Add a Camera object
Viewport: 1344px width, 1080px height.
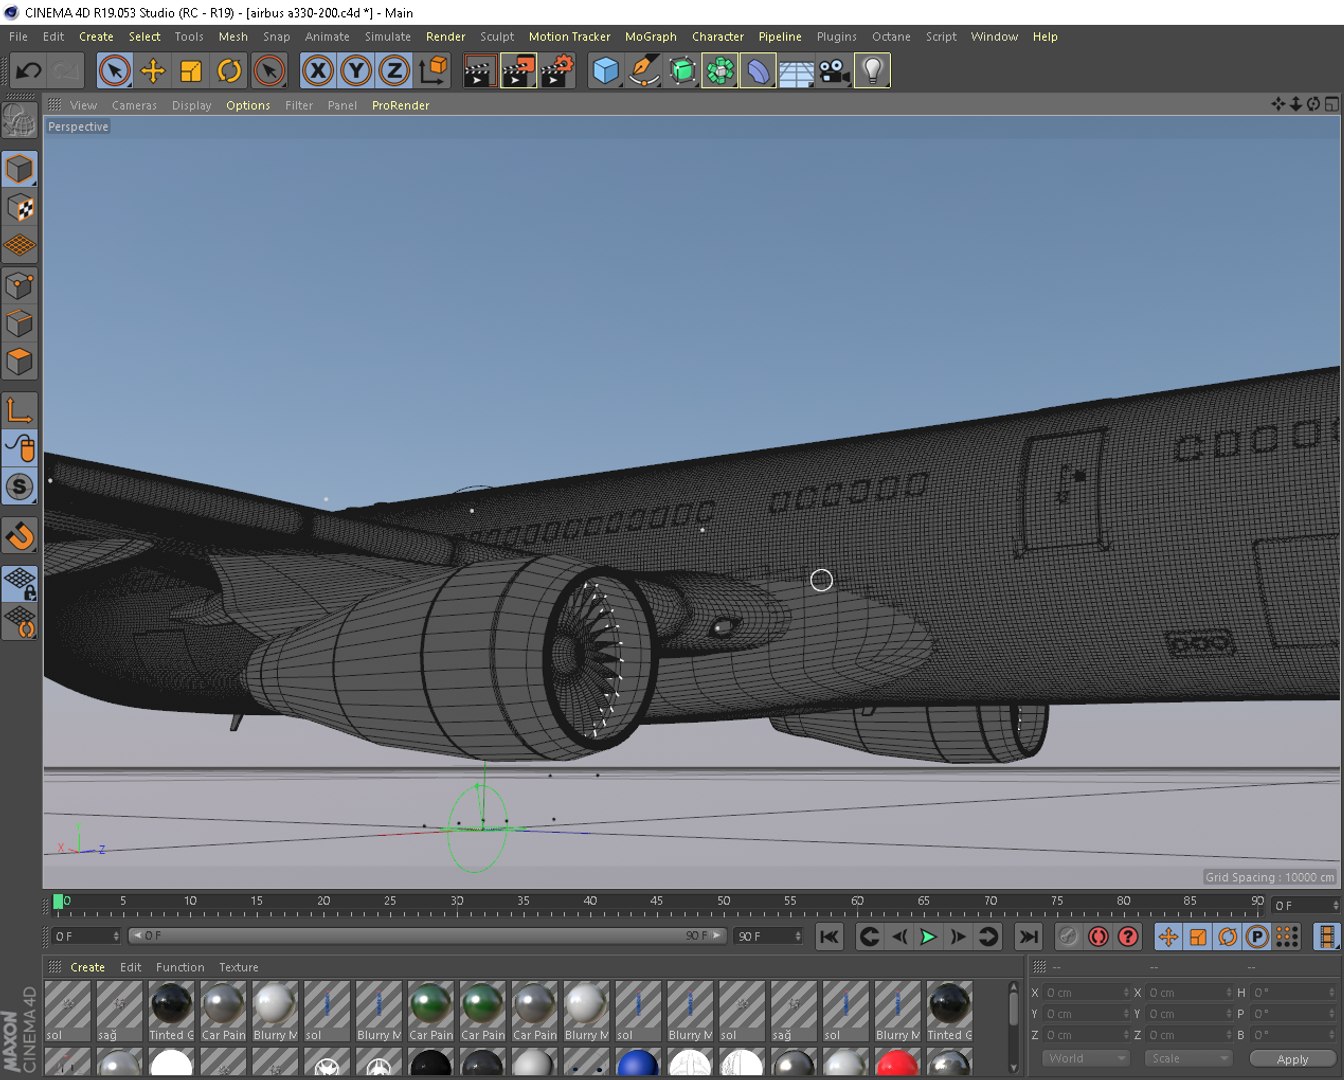click(834, 70)
